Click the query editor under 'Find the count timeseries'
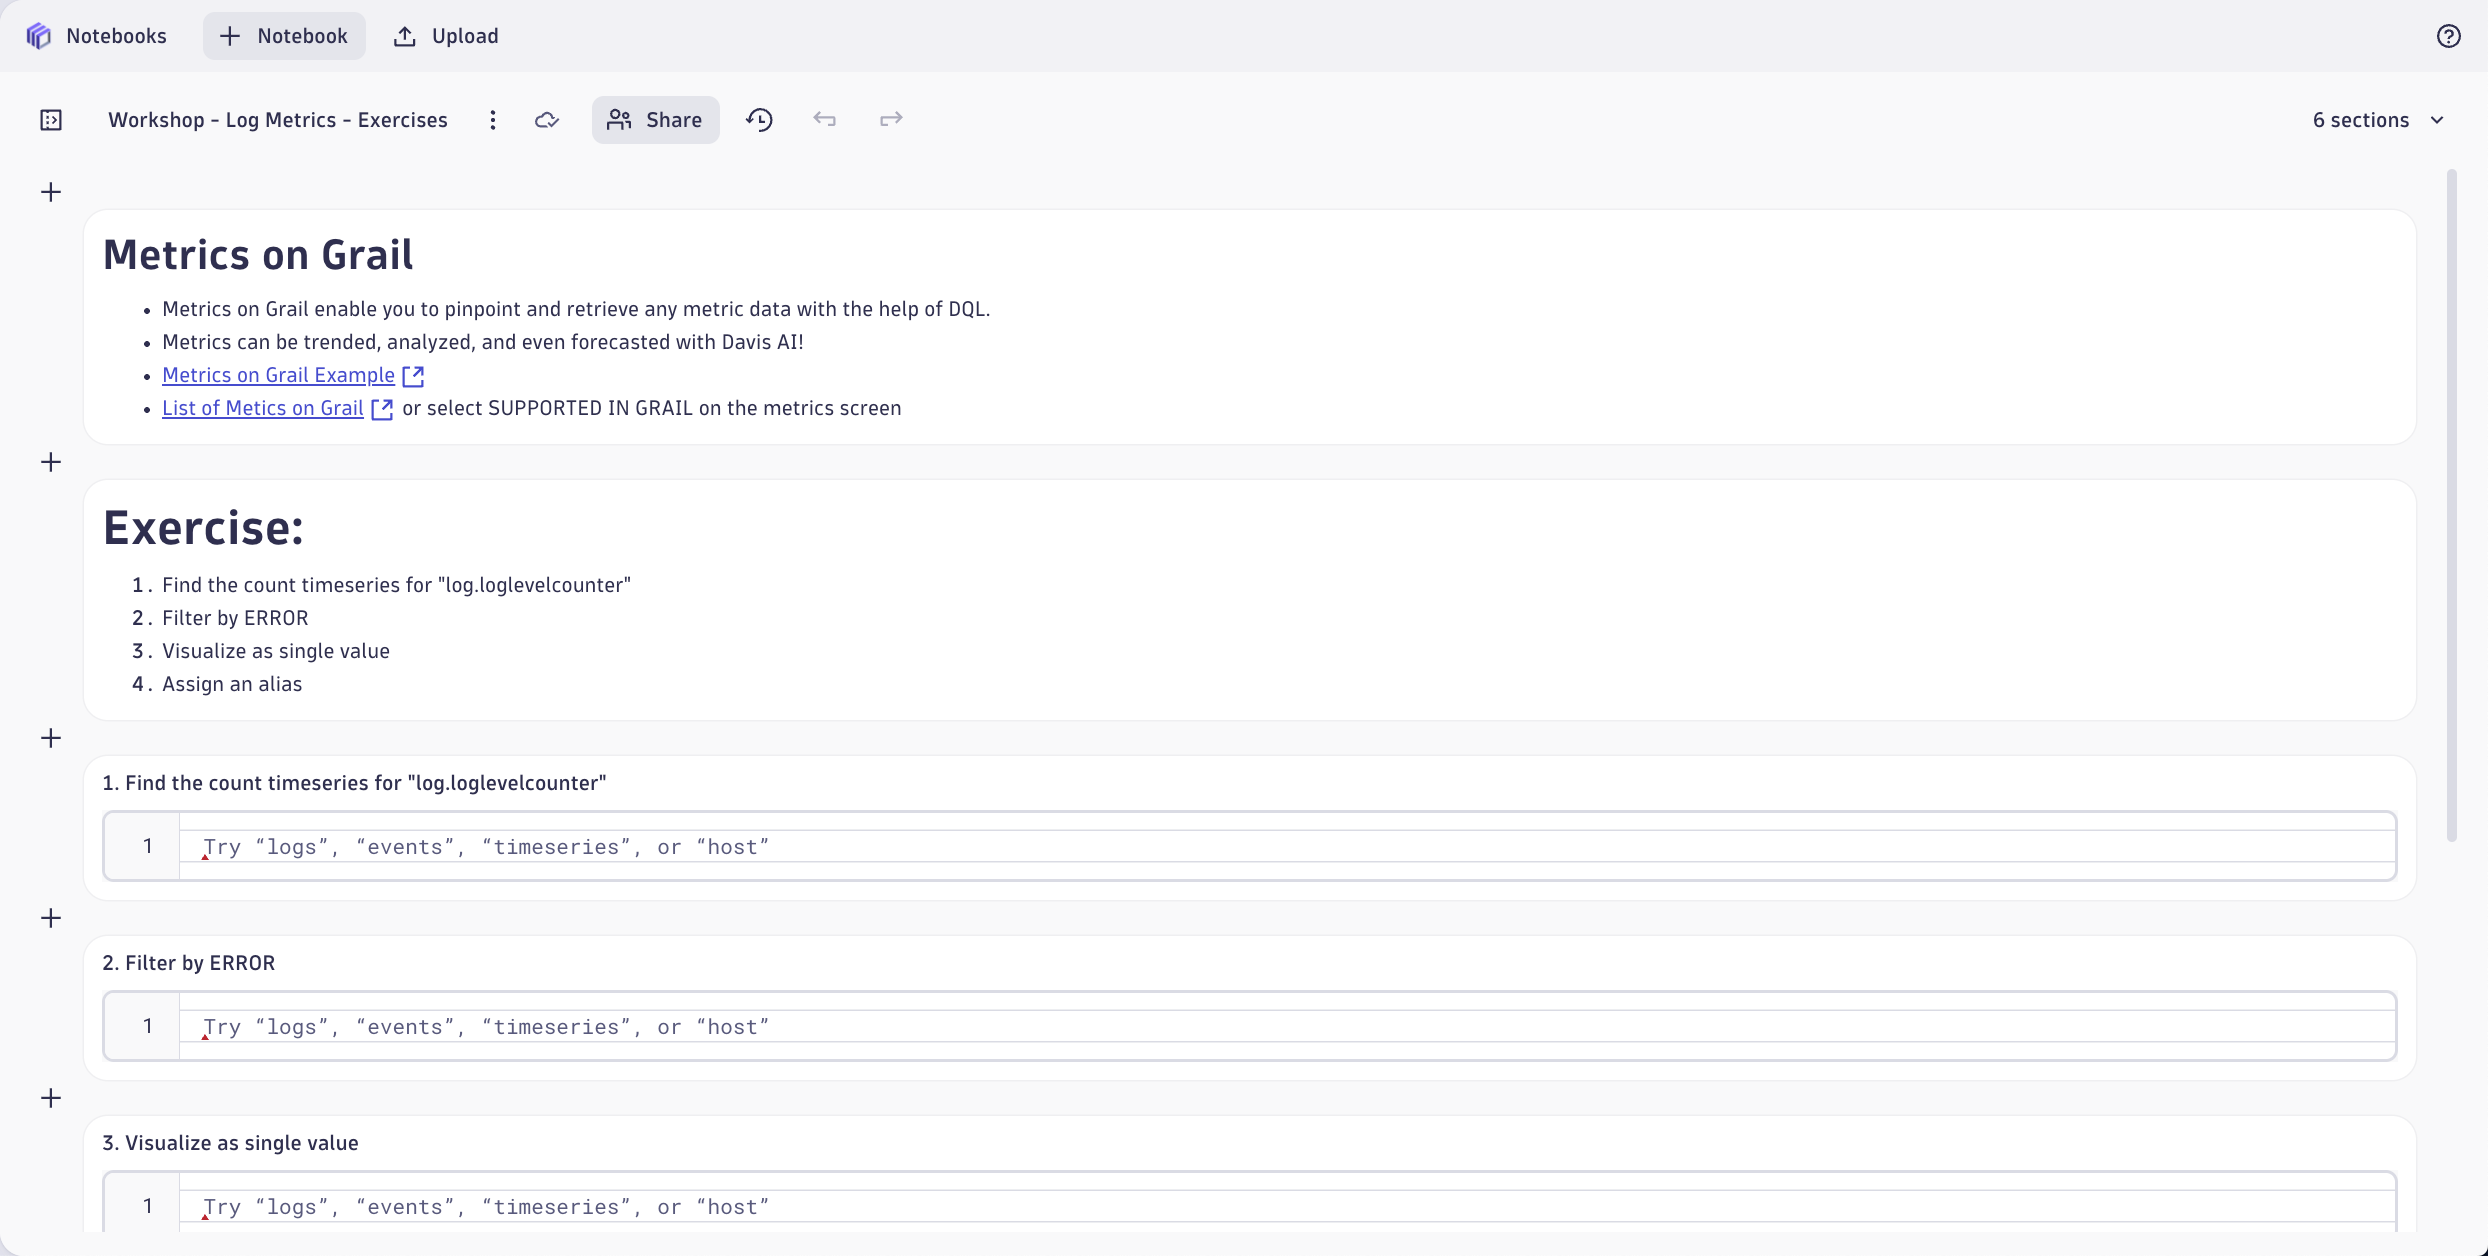Viewport: 2488px width, 1256px height. click(1250, 846)
